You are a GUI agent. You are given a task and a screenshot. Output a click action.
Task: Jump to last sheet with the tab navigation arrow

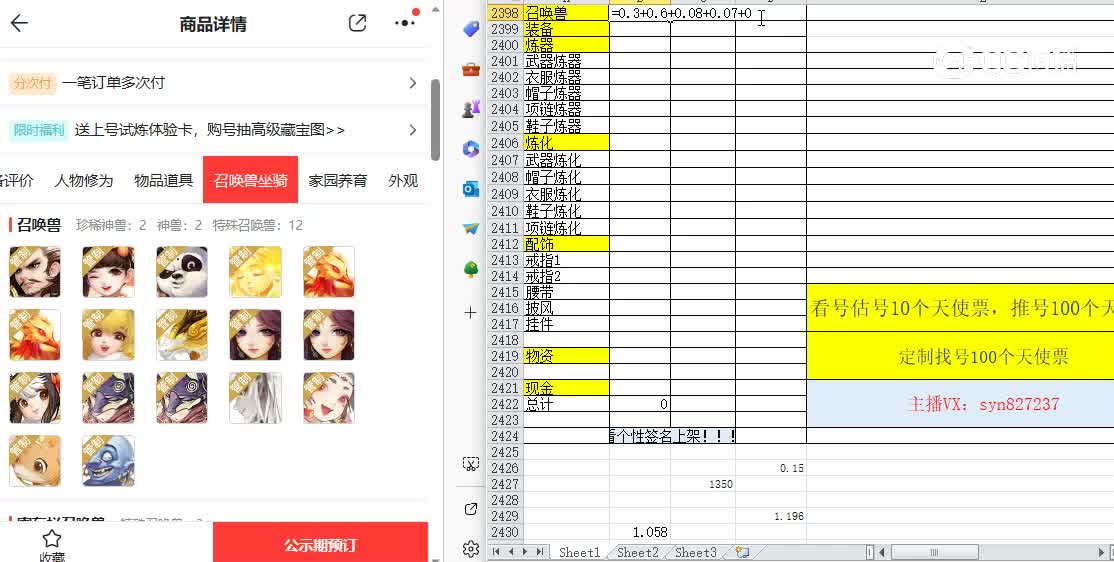pos(540,552)
